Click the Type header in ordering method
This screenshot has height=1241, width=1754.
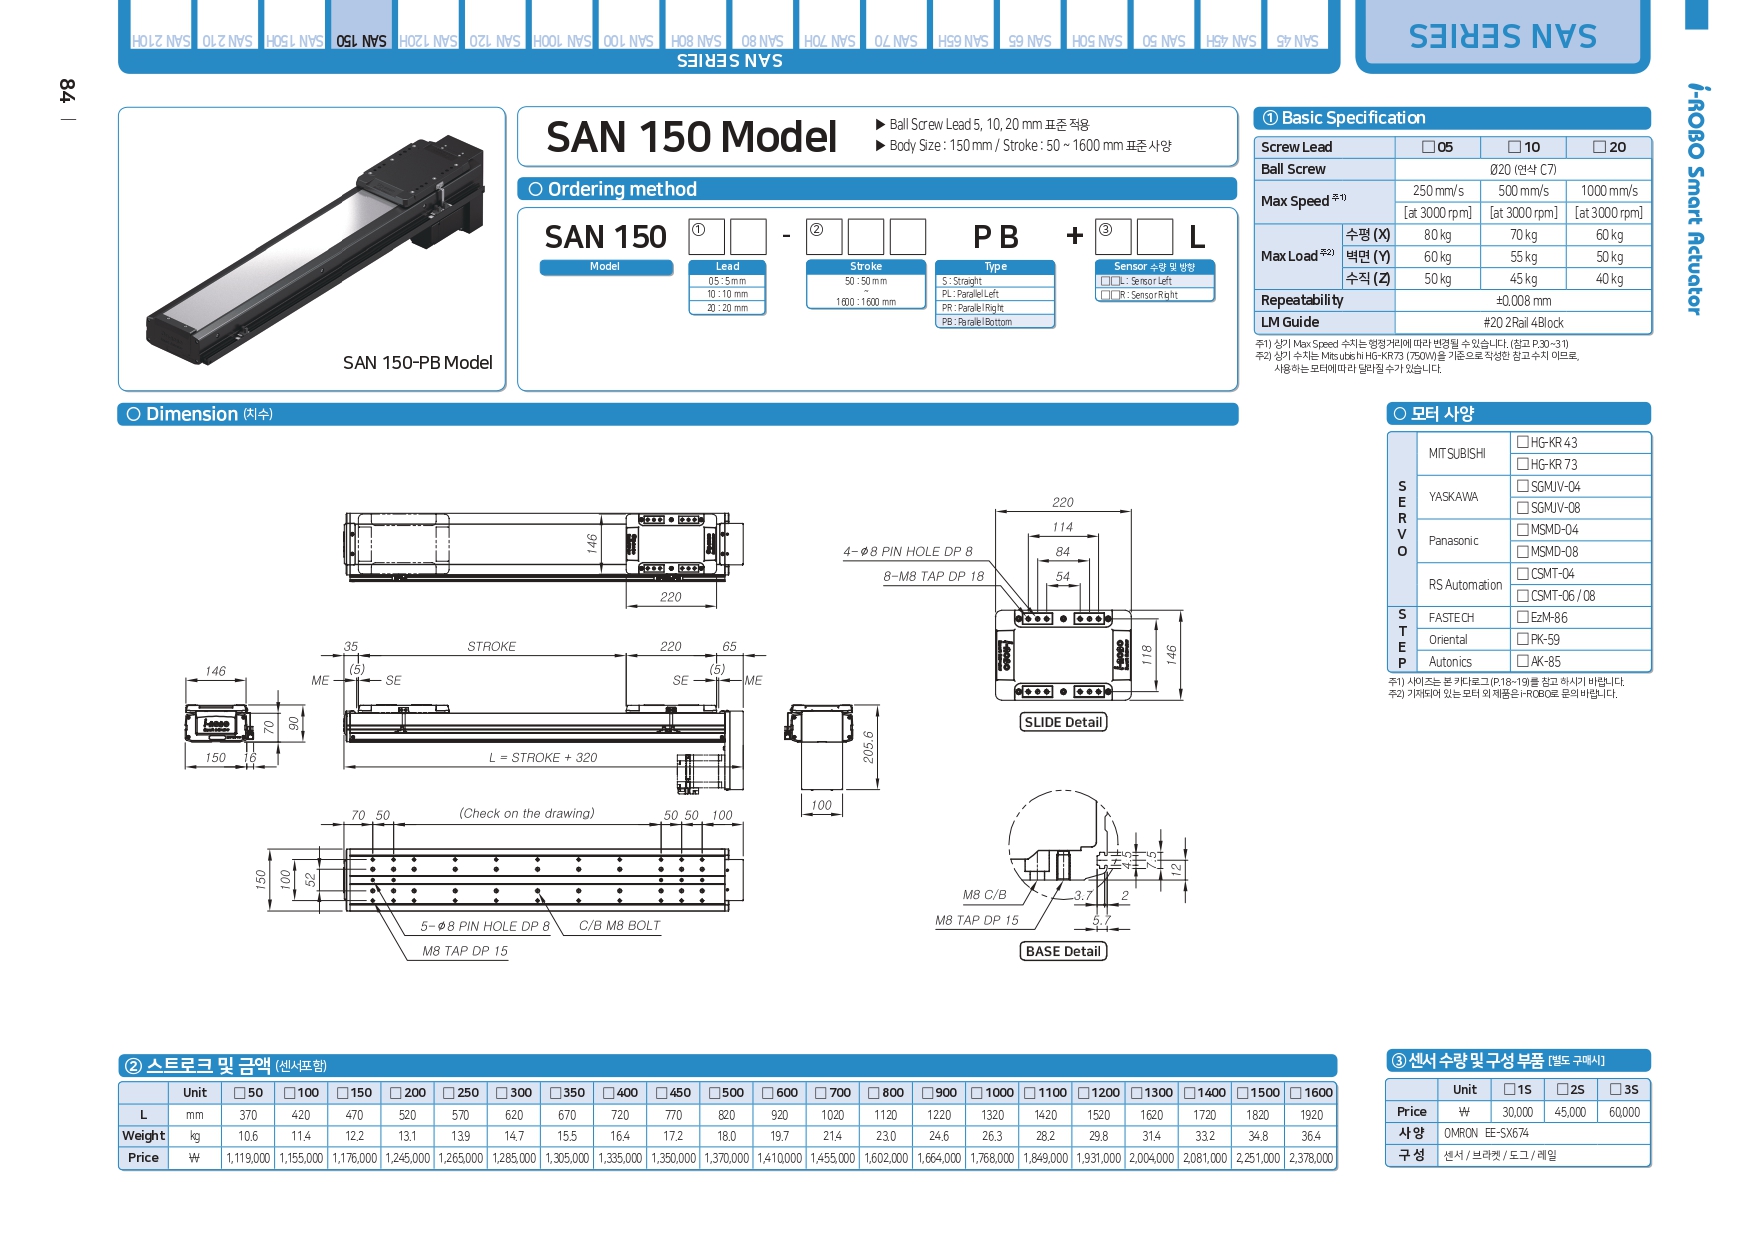click(995, 267)
